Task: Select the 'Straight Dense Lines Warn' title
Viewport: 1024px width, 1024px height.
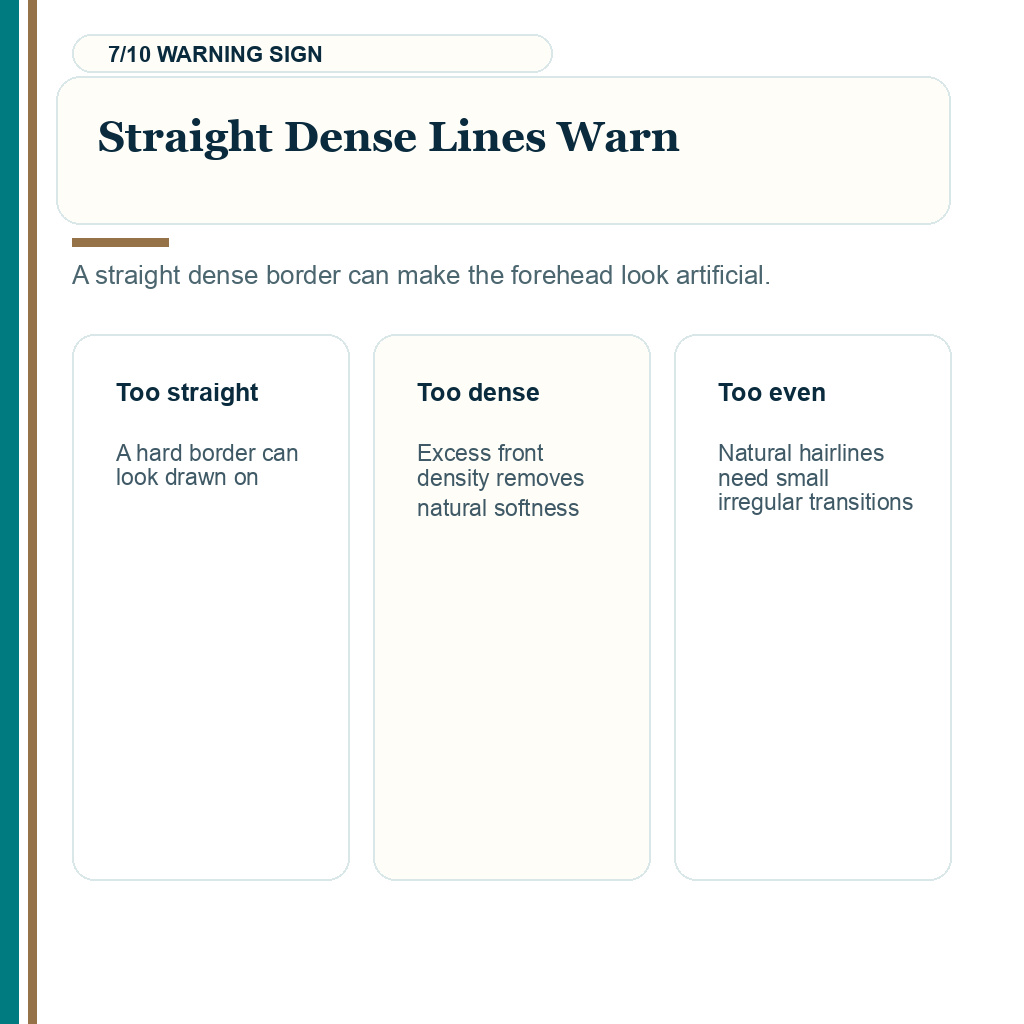Action: point(388,137)
